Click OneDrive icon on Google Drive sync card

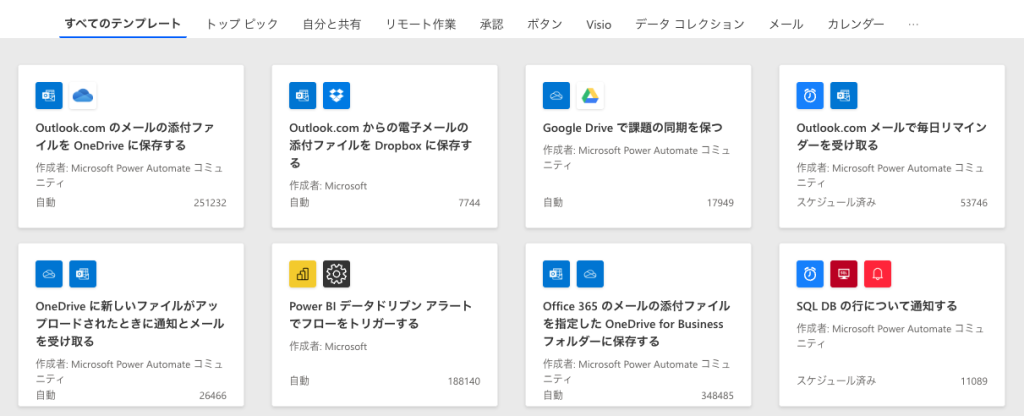[556, 95]
